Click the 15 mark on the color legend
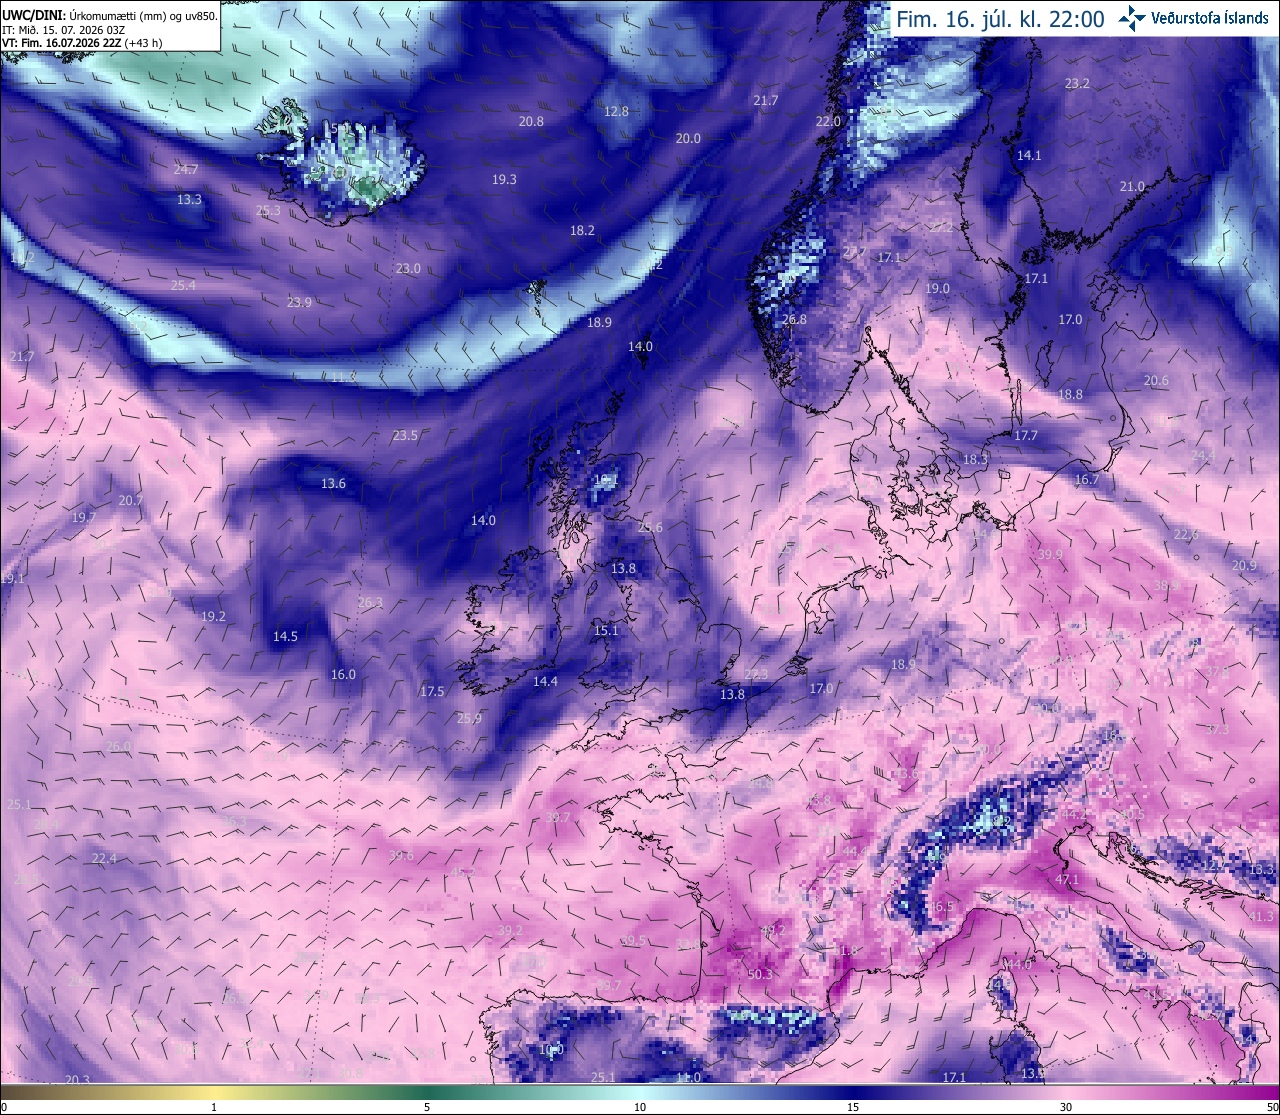This screenshot has width=1280, height=1115. pyautogui.click(x=853, y=1106)
